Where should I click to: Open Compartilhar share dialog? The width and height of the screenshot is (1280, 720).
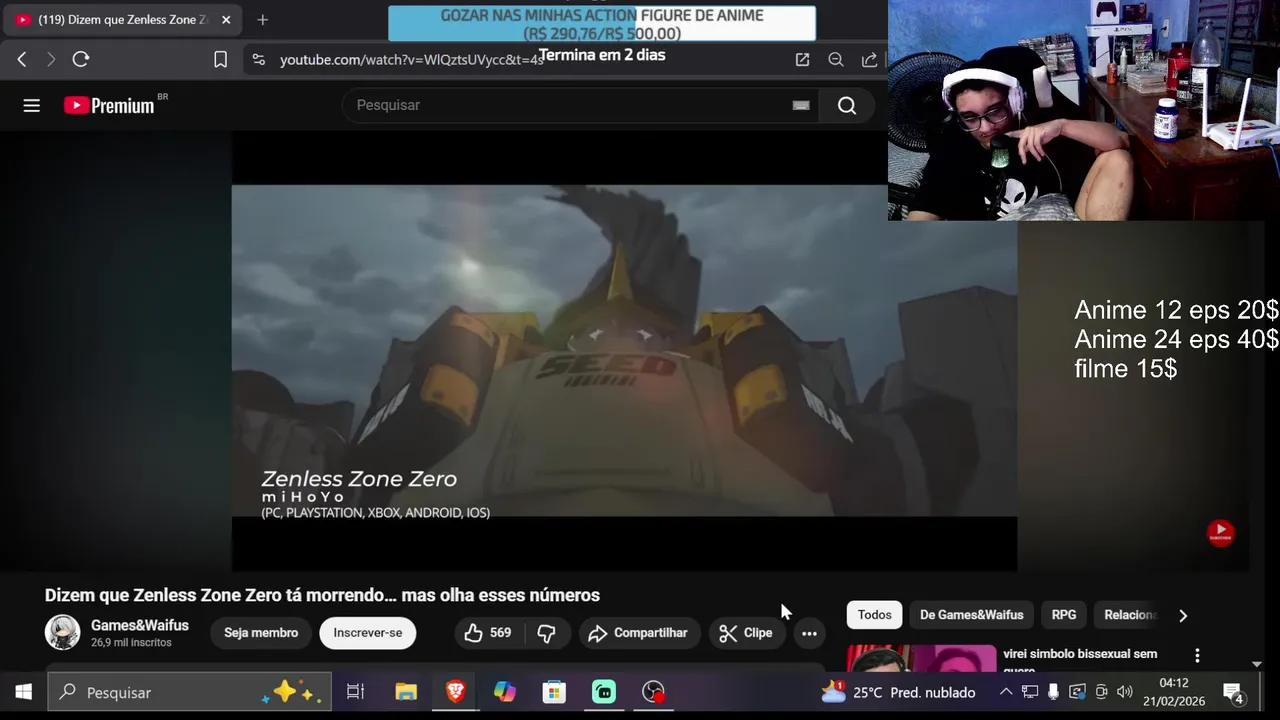[x=637, y=633]
